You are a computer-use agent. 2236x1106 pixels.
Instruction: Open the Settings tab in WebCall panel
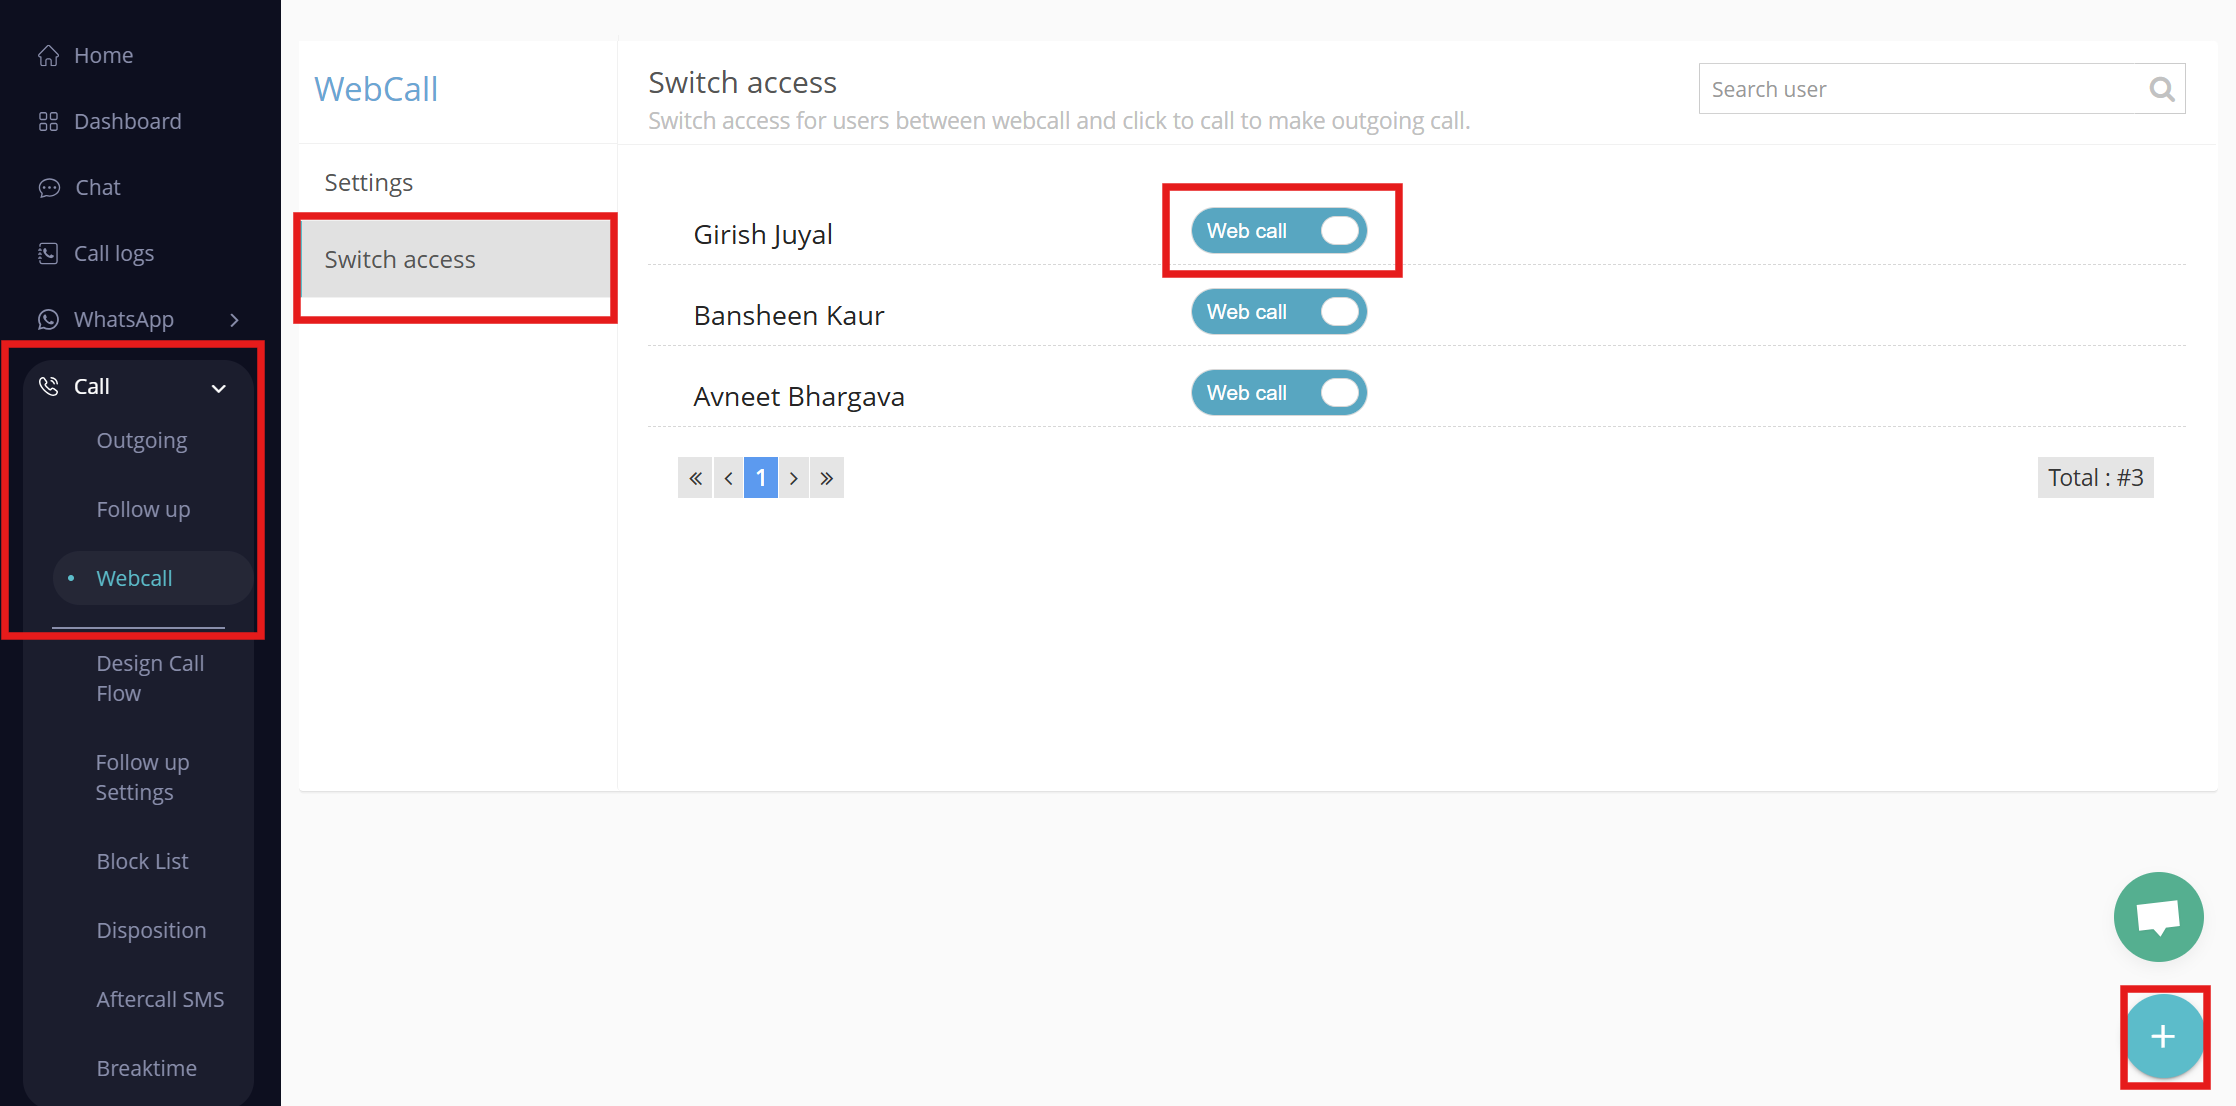pyautogui.click(x=368, y=183)
